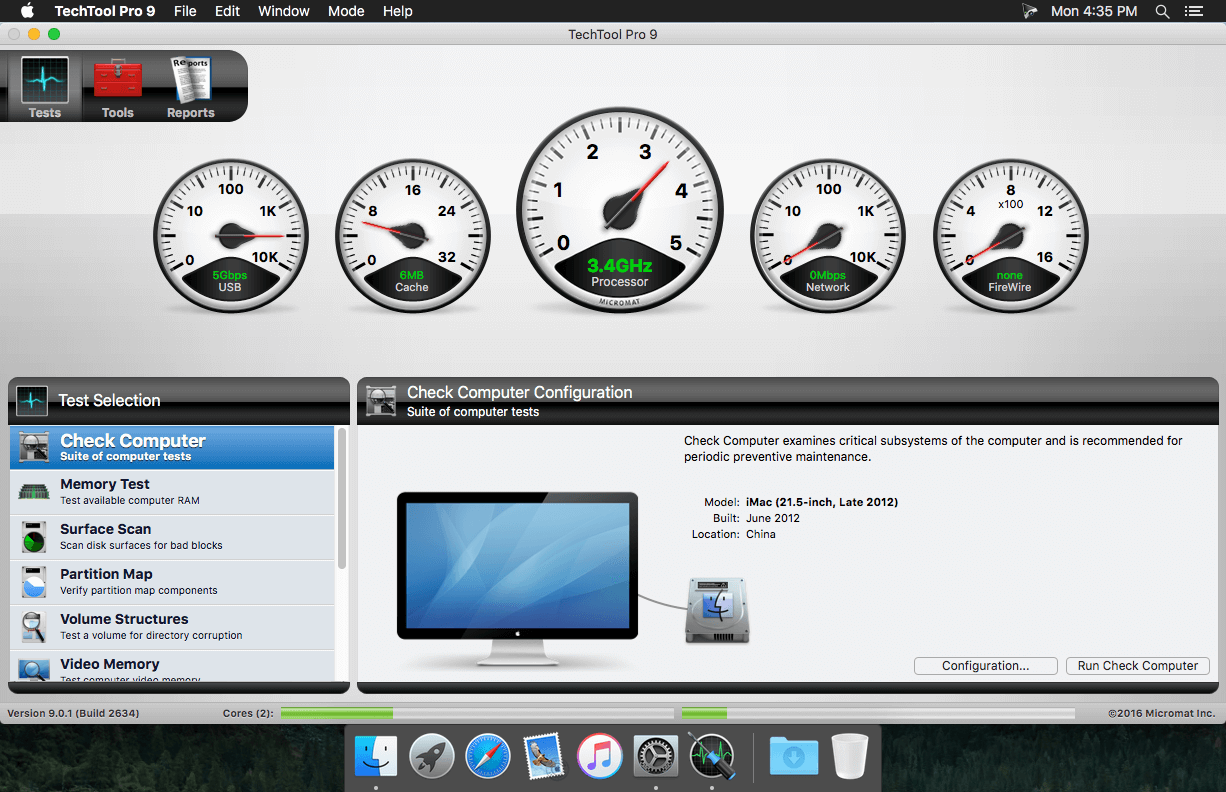Select the Surface Scan test
The width and height of the screenshot is (1226, 792).
[172, 537]
